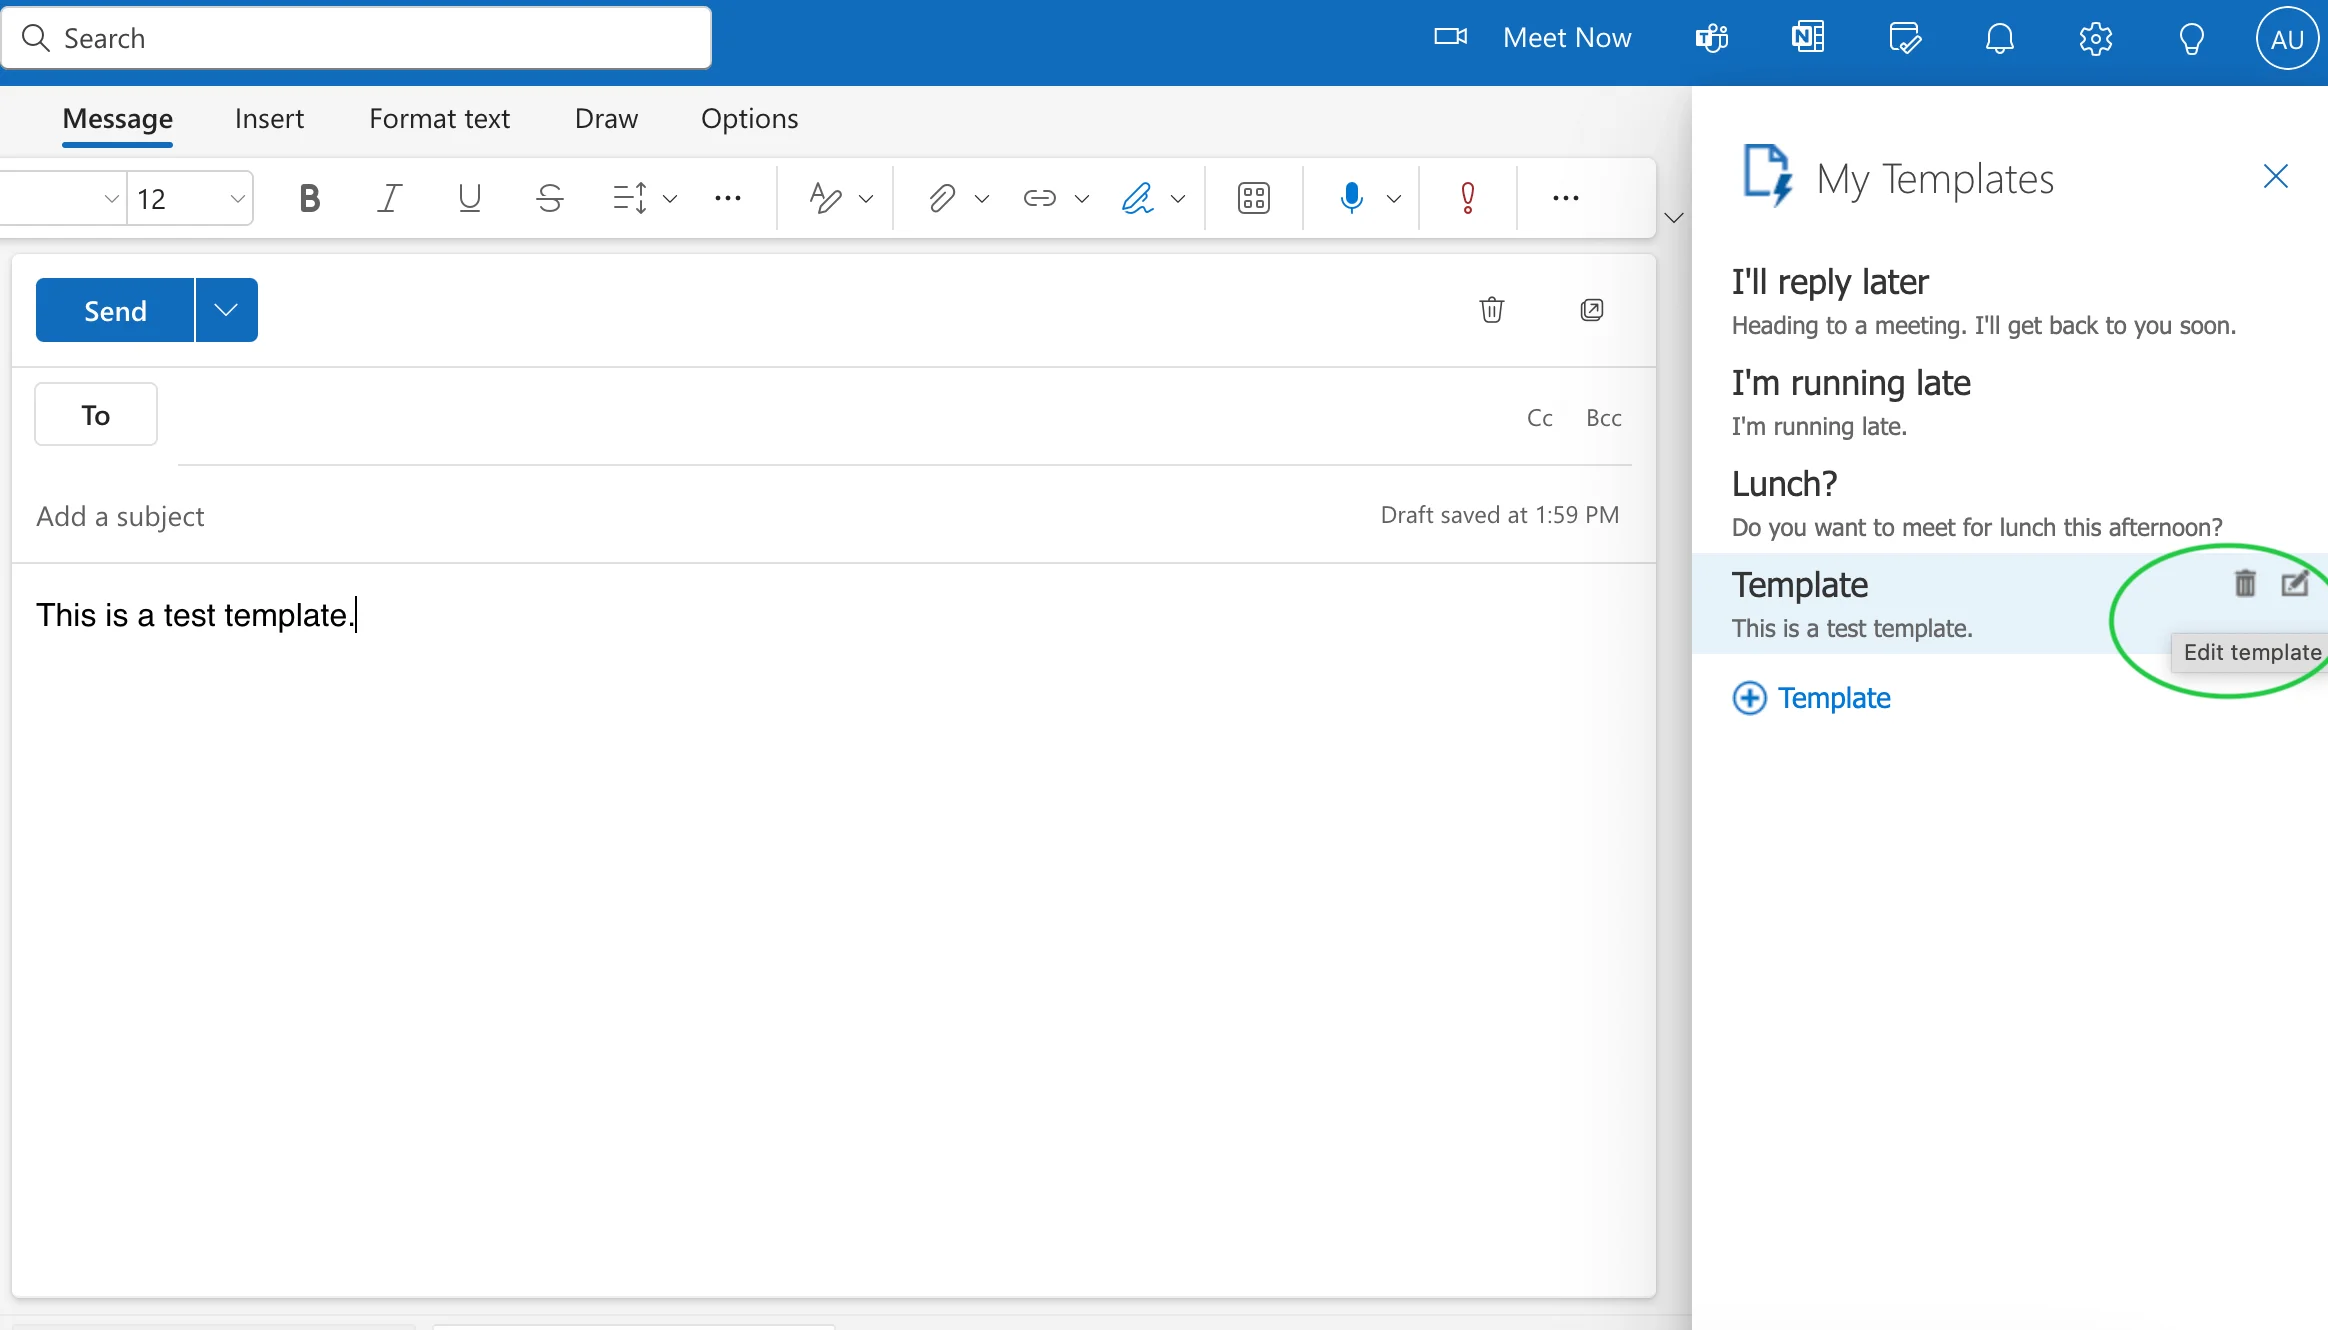Expand the ribbon chevron
Image resolution: width=2328 pixels, height=1330 pixels.
1674,217
